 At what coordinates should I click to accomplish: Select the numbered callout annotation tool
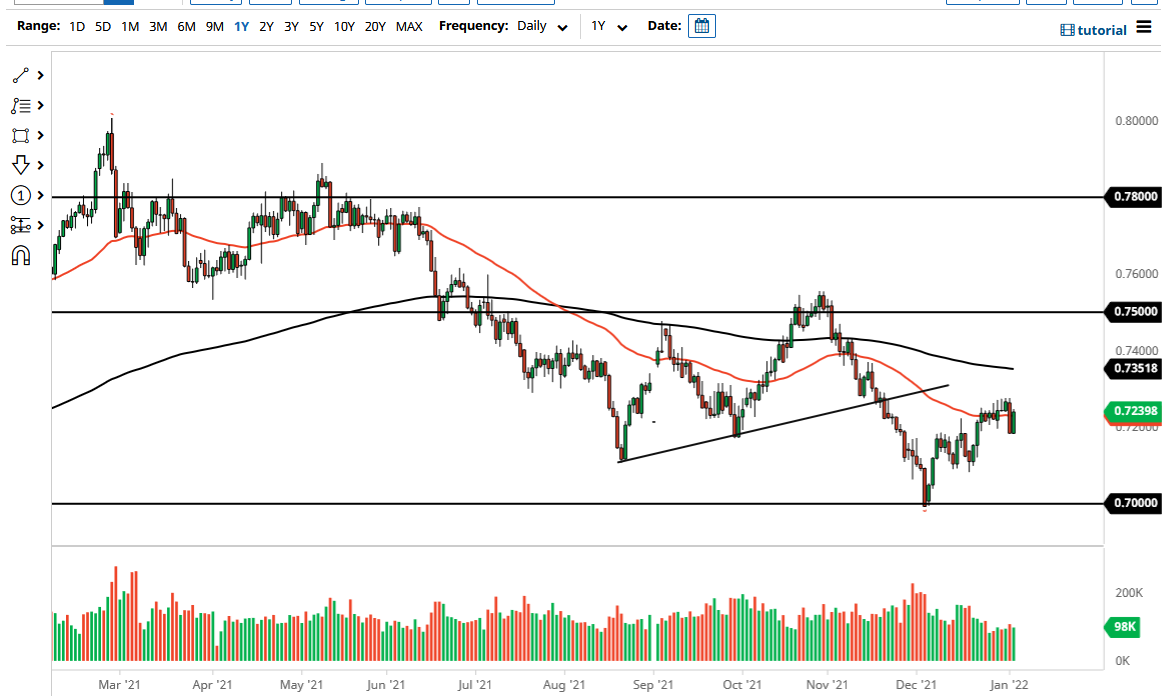[x=20, y=195]
